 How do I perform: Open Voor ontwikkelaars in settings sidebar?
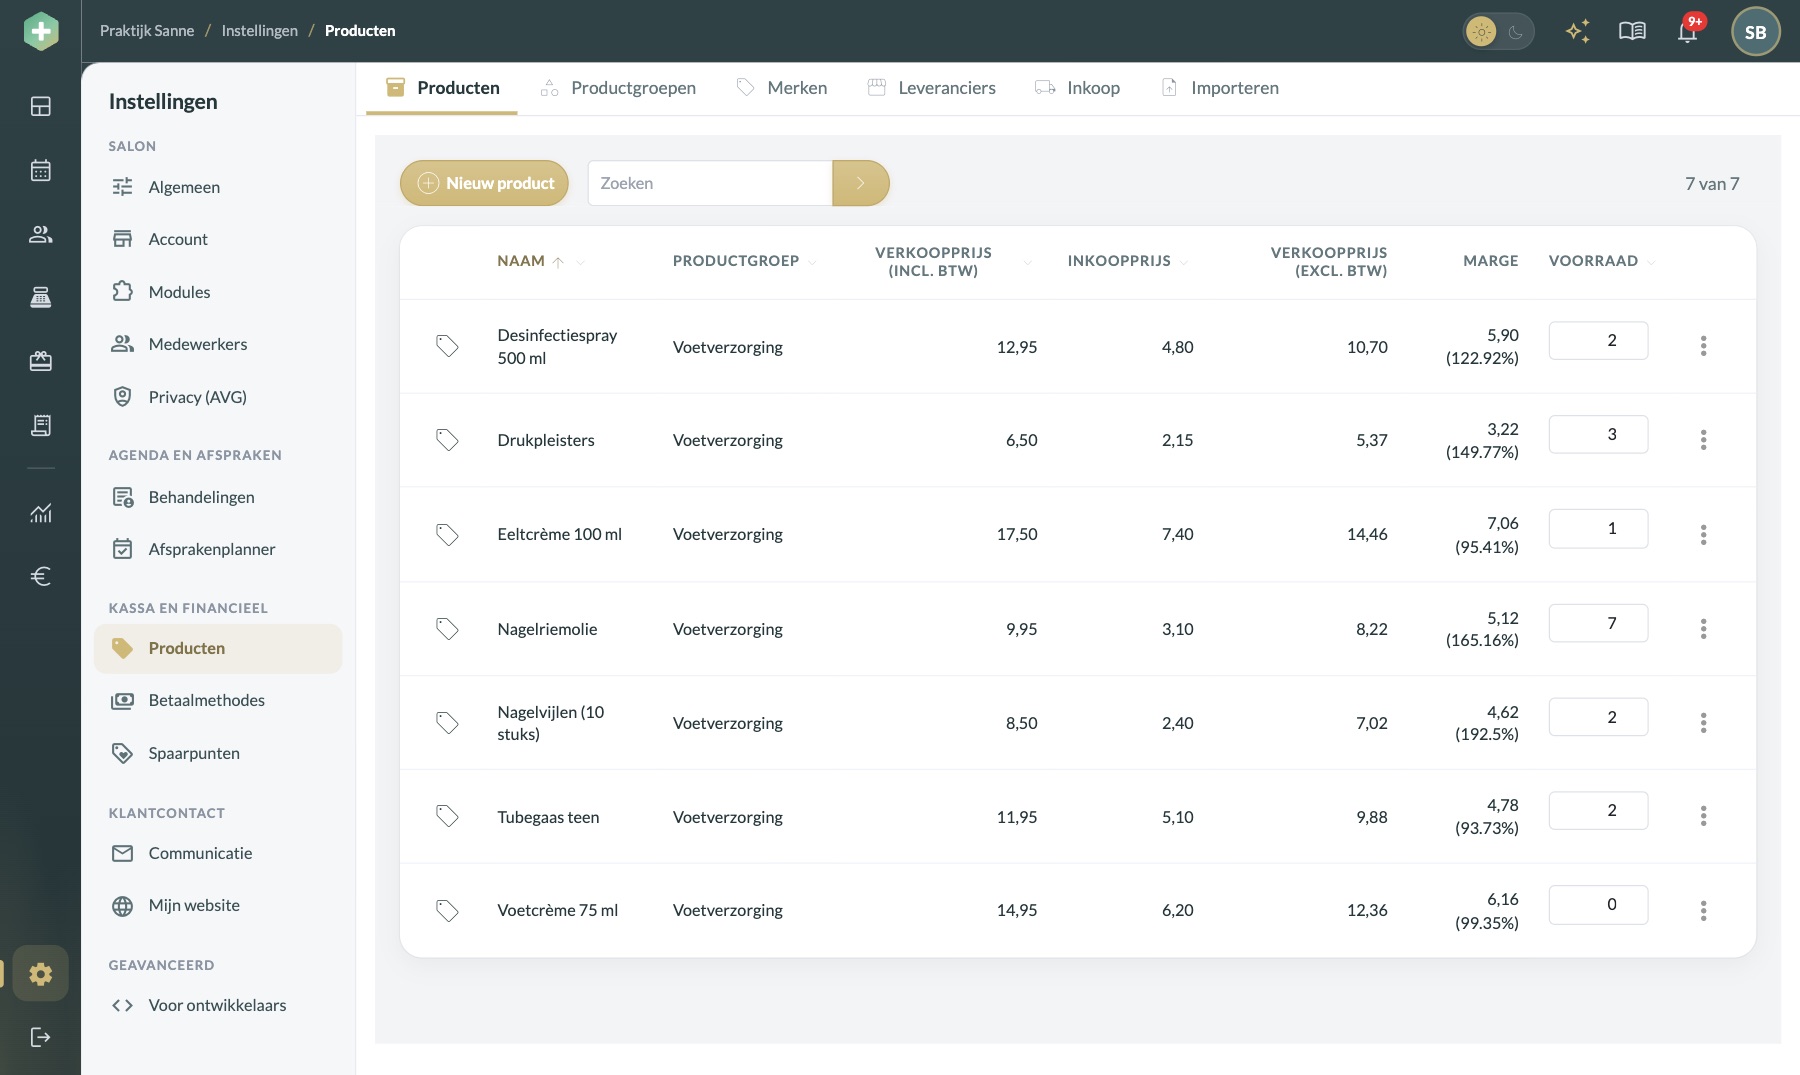click(218, 1005)
